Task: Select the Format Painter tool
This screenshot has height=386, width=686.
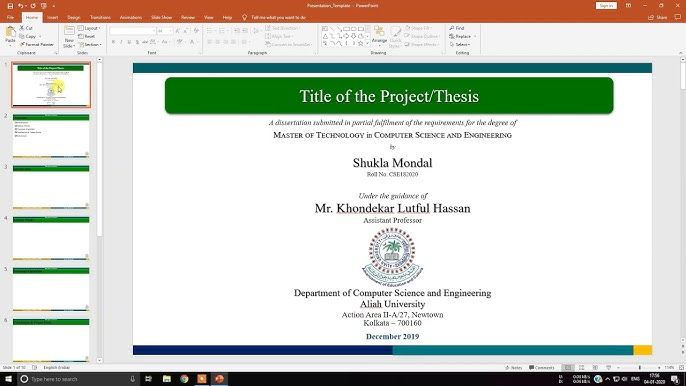Action: pyautogui.click(x=36, y=44)
